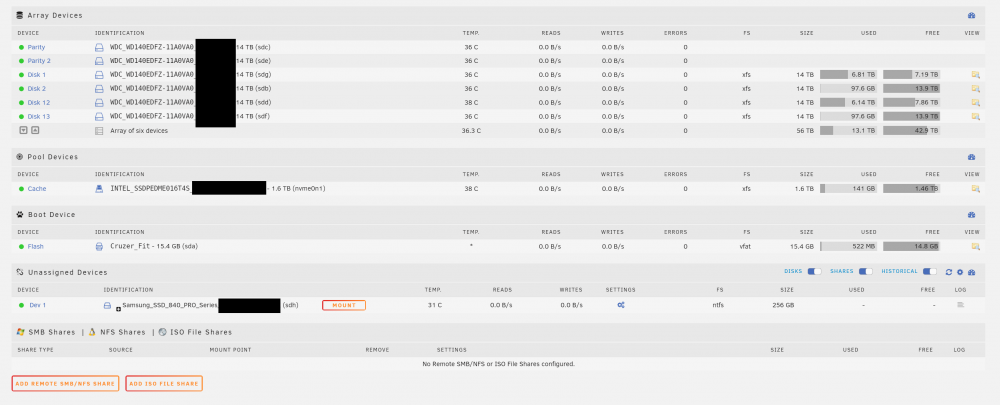Open the Parity device link
The height and width of the screenshot is (405, 1000).
(x=36, y=47)
